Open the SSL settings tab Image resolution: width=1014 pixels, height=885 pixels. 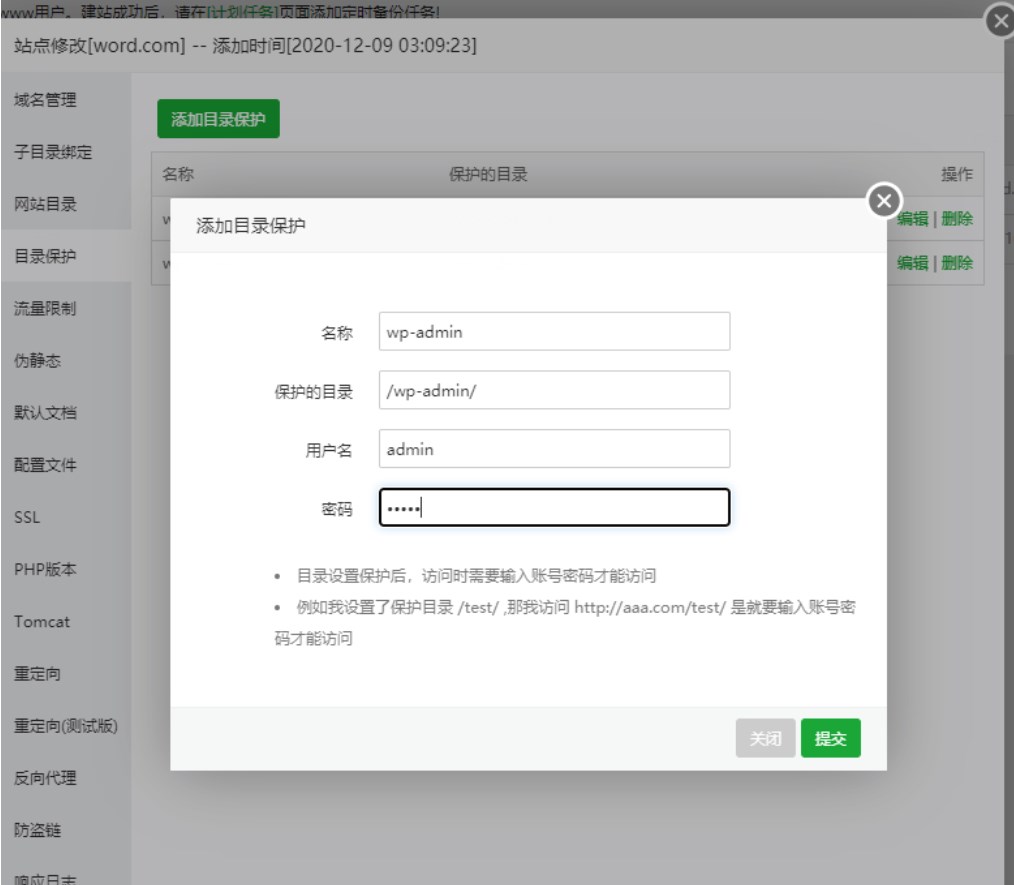27,517
